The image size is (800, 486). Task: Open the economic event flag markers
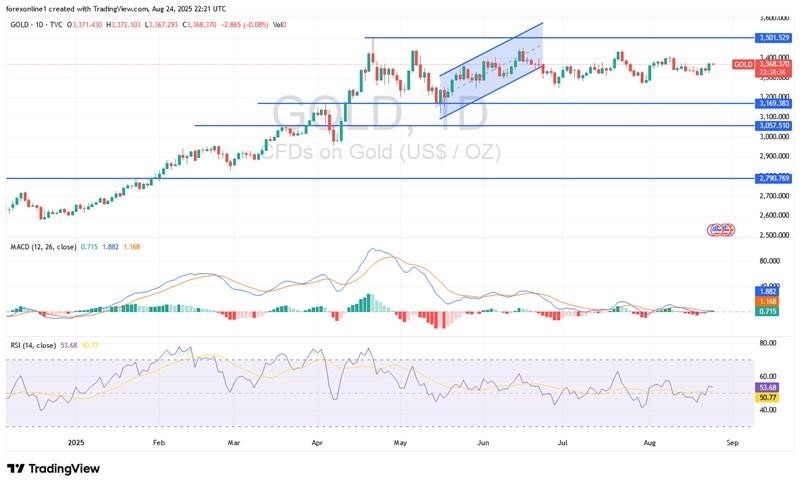point(721,229)
